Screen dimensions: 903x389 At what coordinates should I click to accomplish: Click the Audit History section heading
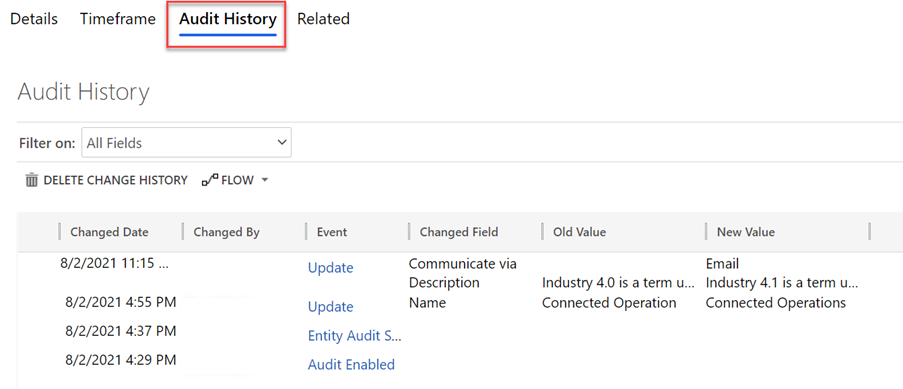coord(84,92)
